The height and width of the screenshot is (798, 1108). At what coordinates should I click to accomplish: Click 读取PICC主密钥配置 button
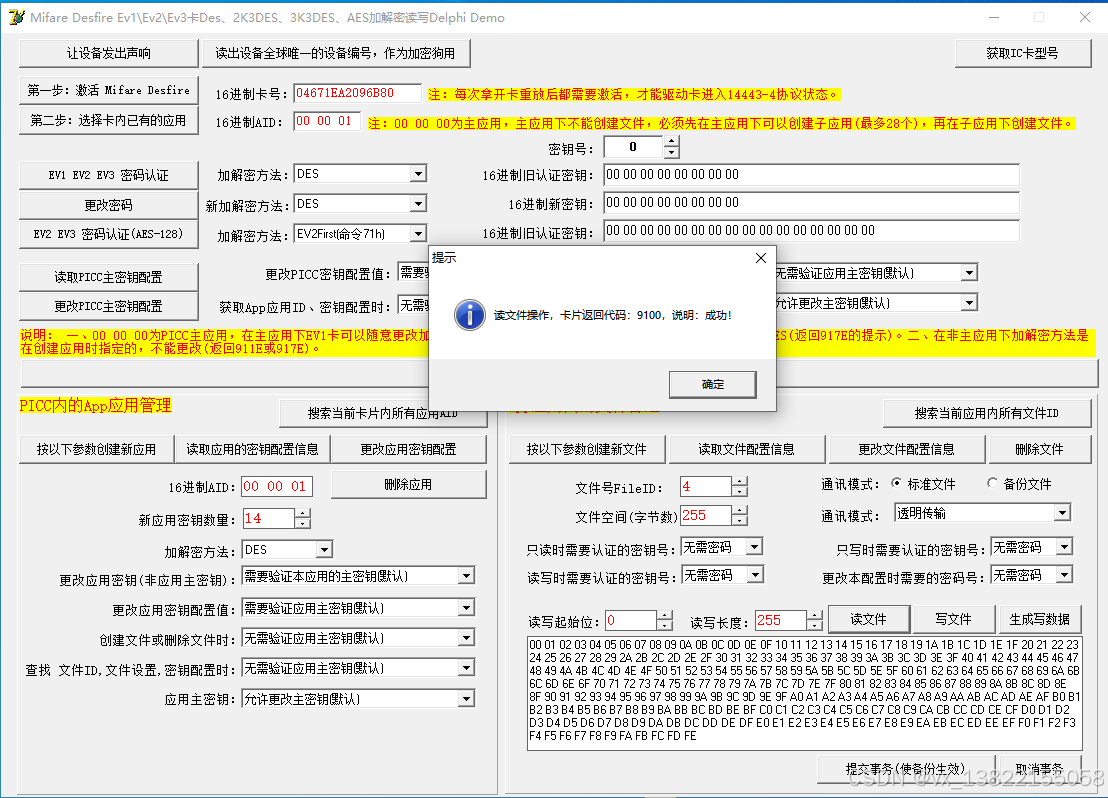click(x=109, y=277)
